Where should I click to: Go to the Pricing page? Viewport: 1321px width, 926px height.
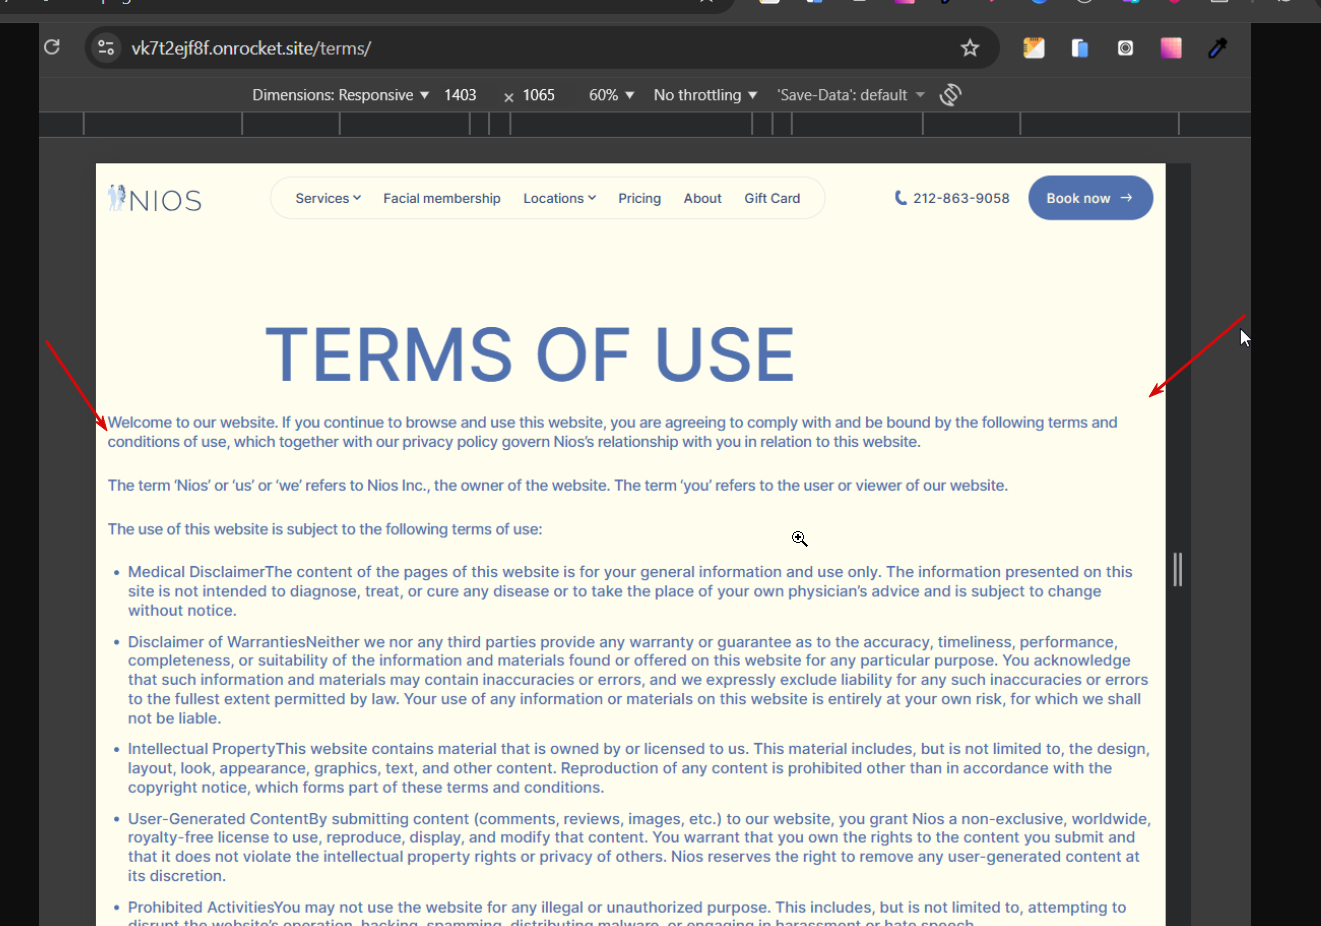(x=639, y=198)
